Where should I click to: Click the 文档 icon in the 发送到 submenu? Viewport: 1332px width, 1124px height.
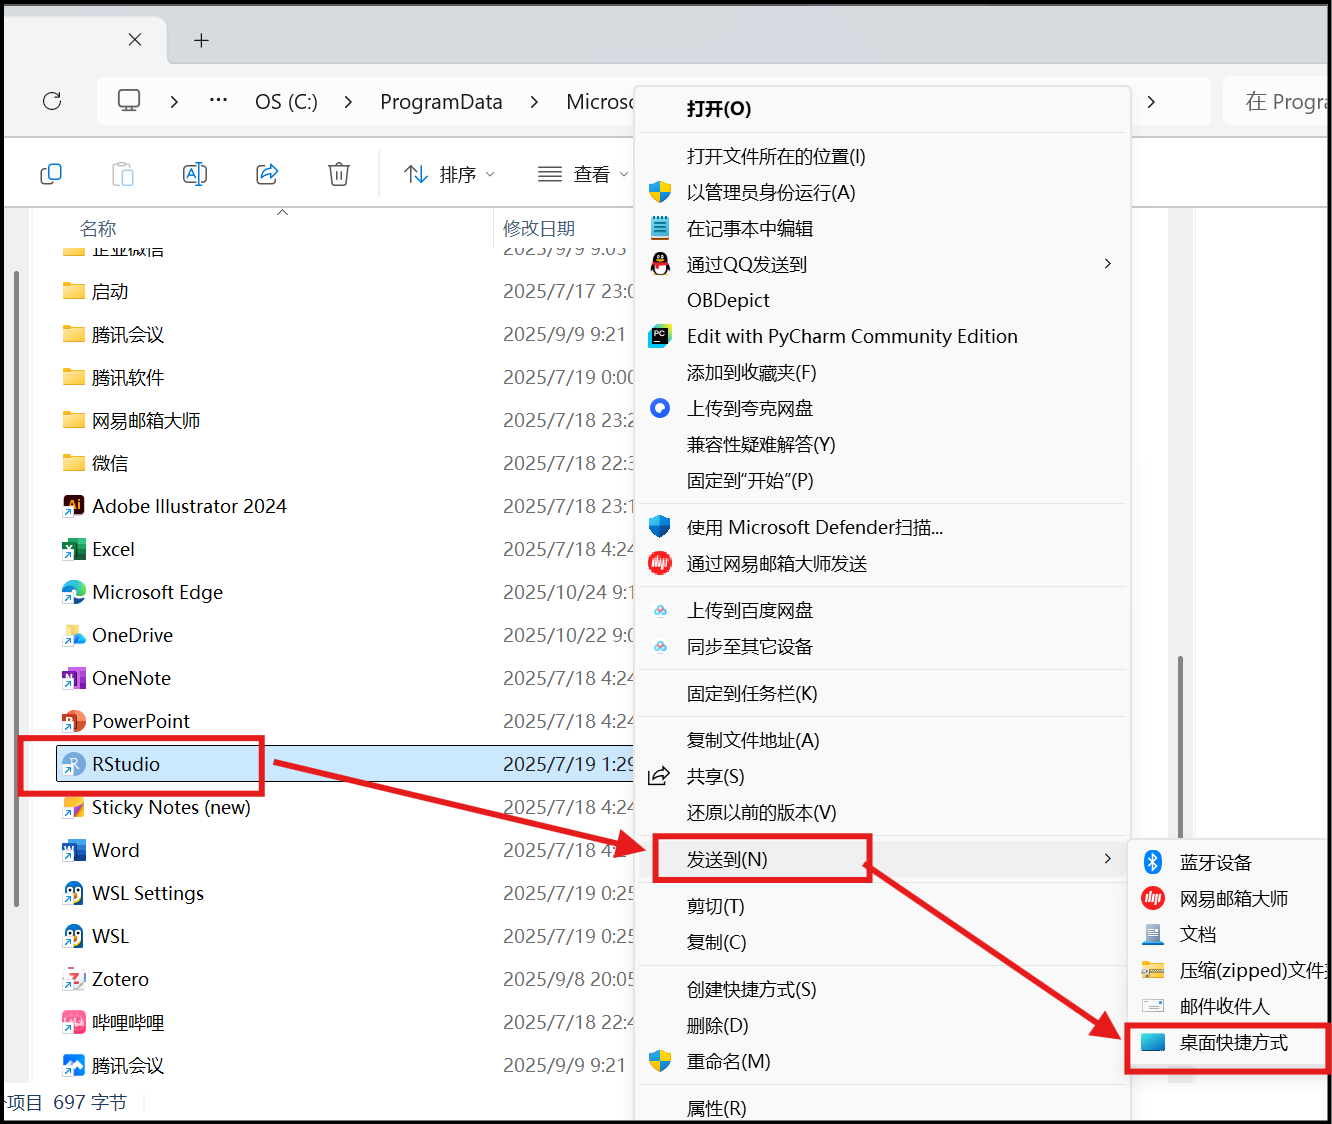point(1153,934)
